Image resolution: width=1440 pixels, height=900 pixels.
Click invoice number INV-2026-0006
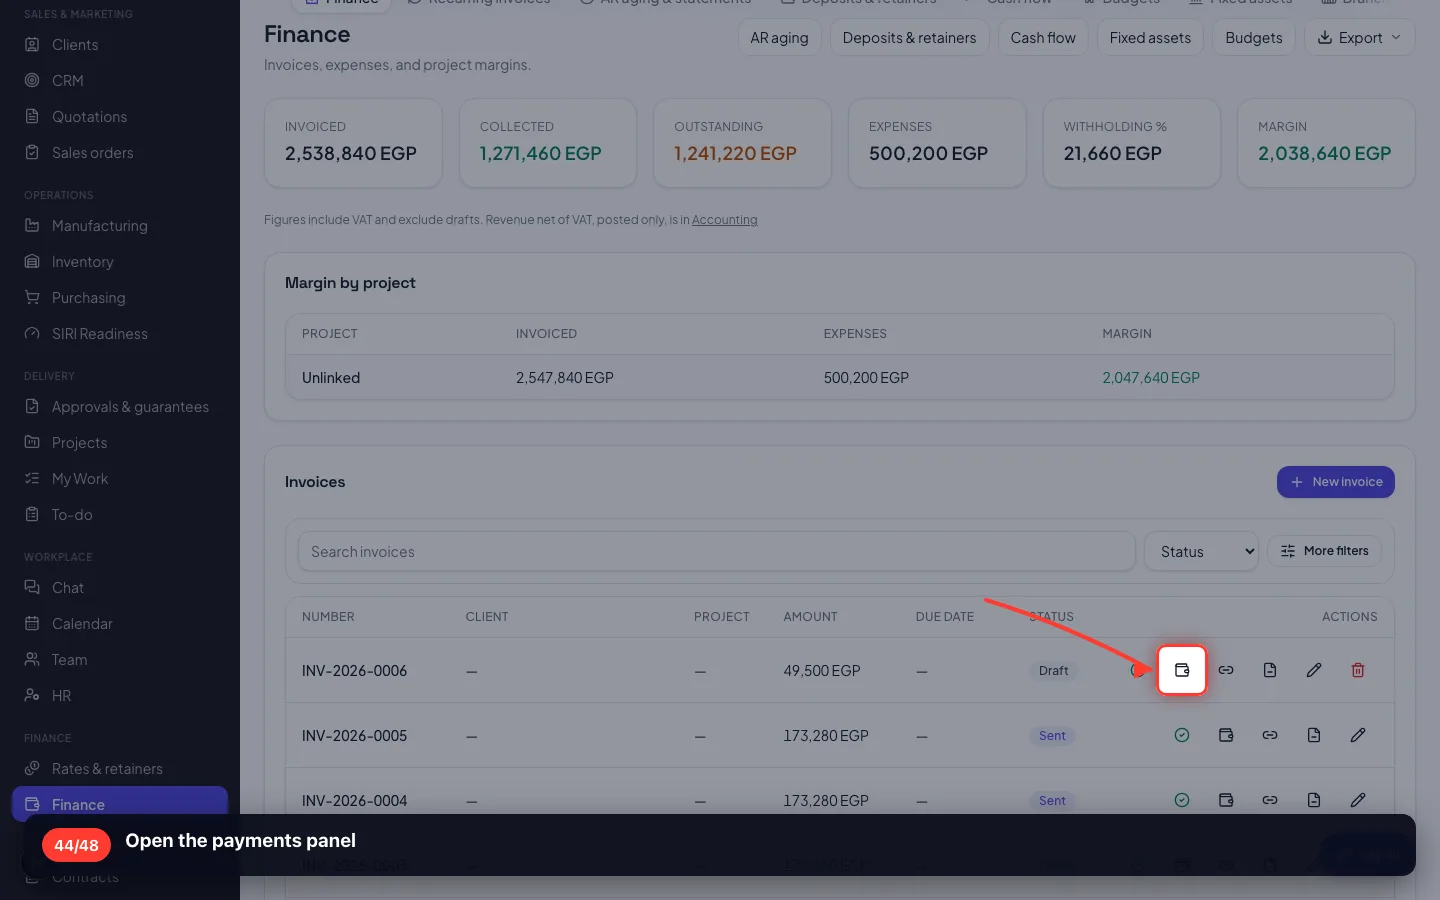(354, 671)
